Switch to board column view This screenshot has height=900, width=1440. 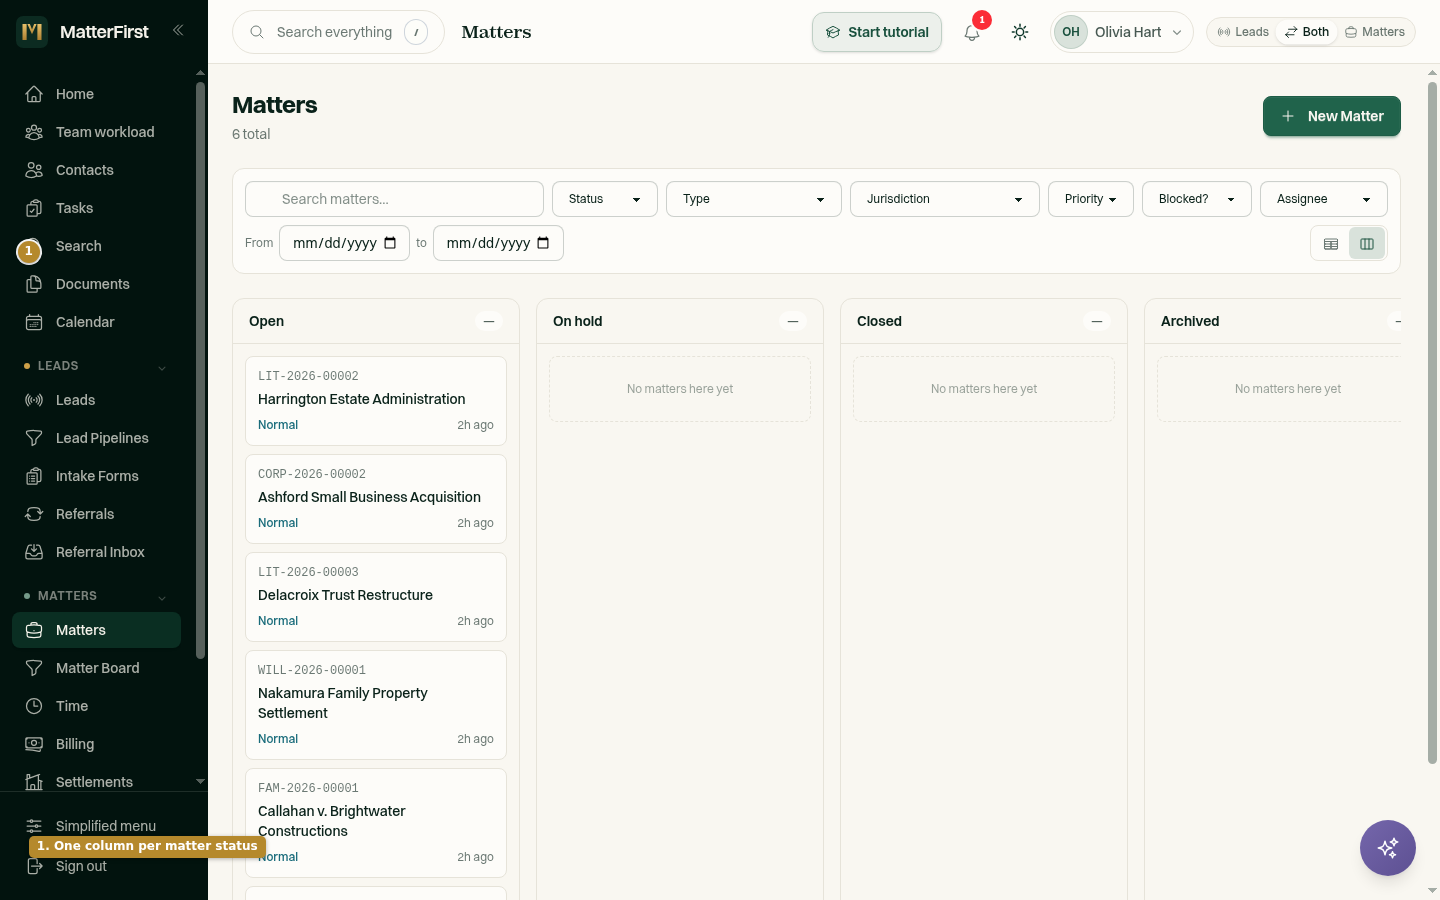[x=1367, y=244]
